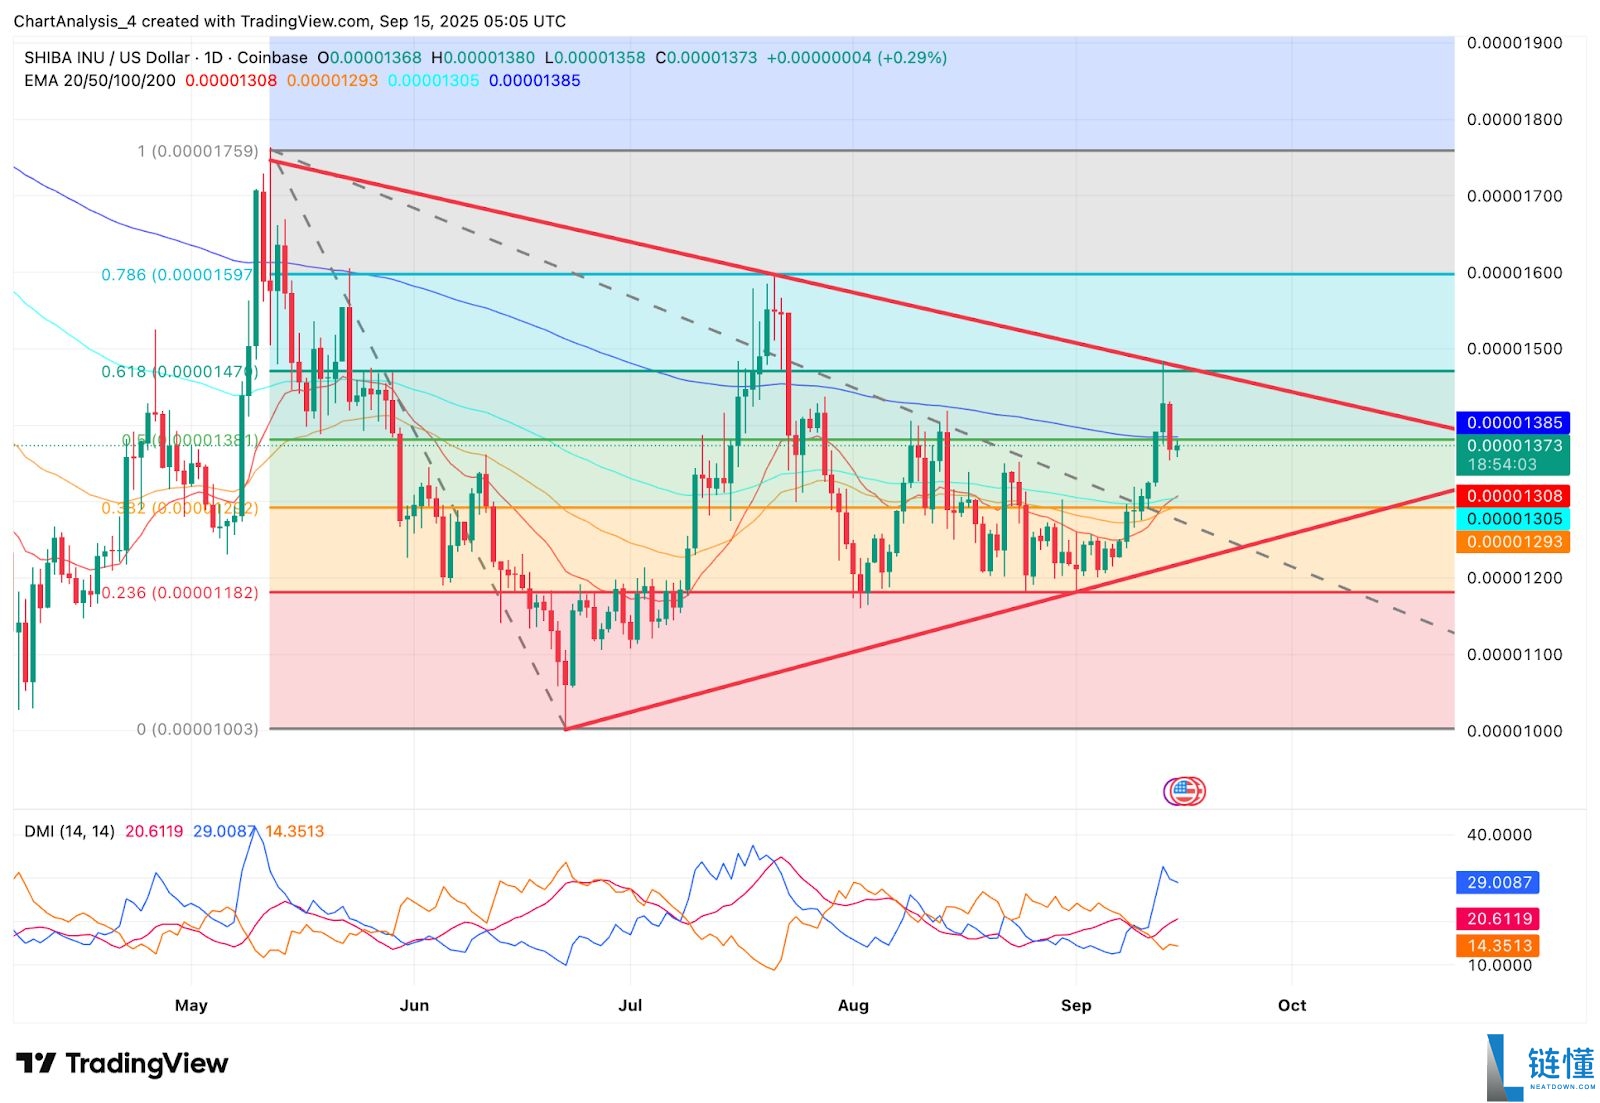The height and width of the screenshot is (1103, 1600).
Task: Click the red 0.00001308 EMA price tag
Action: coord(1513,496)
